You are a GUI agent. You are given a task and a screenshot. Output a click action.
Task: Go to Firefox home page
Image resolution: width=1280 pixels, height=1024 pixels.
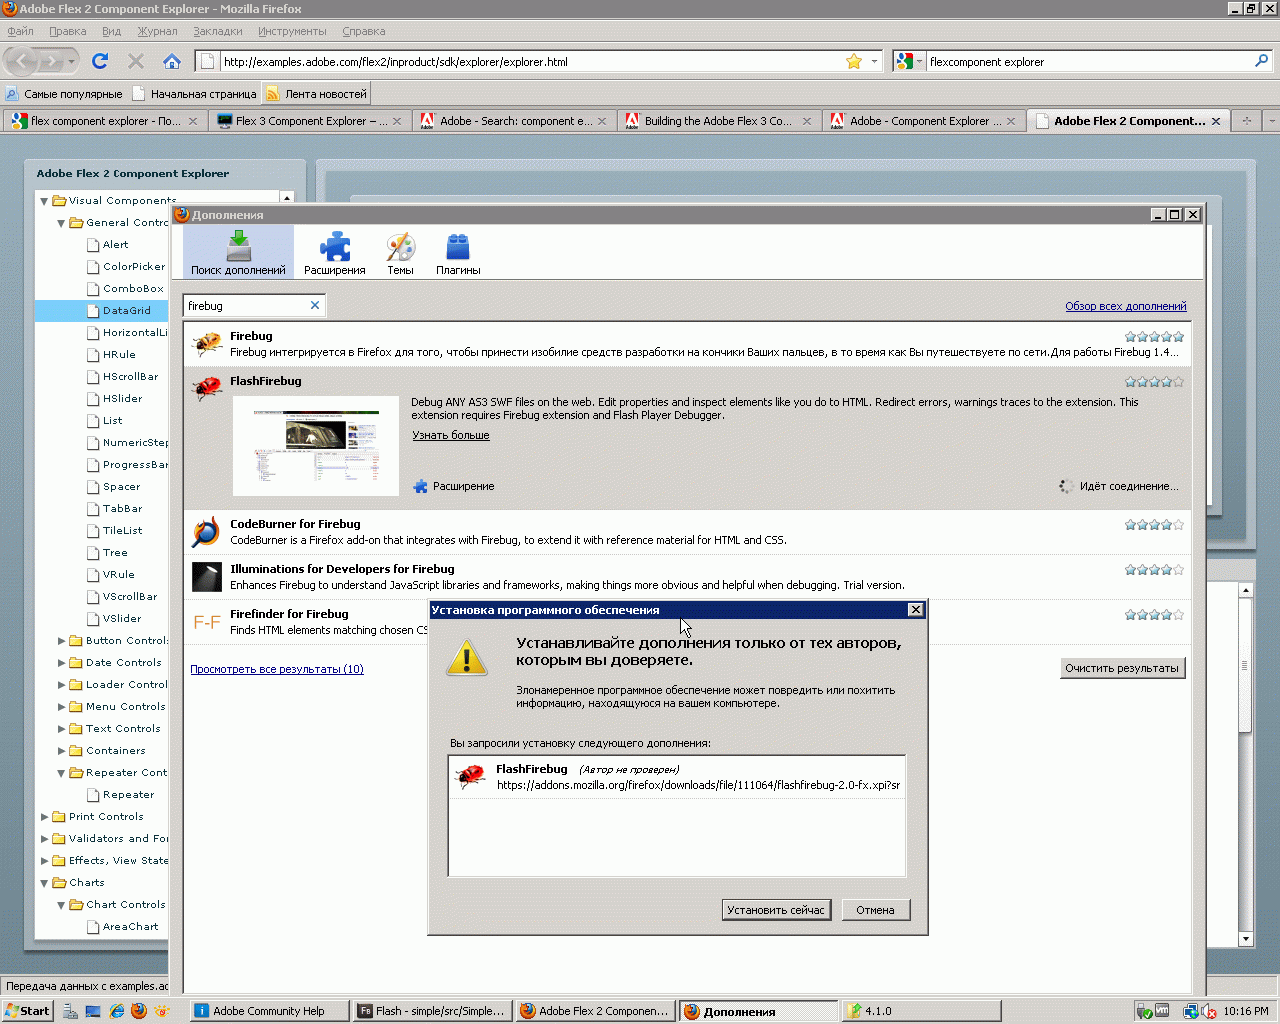(172, 61)
